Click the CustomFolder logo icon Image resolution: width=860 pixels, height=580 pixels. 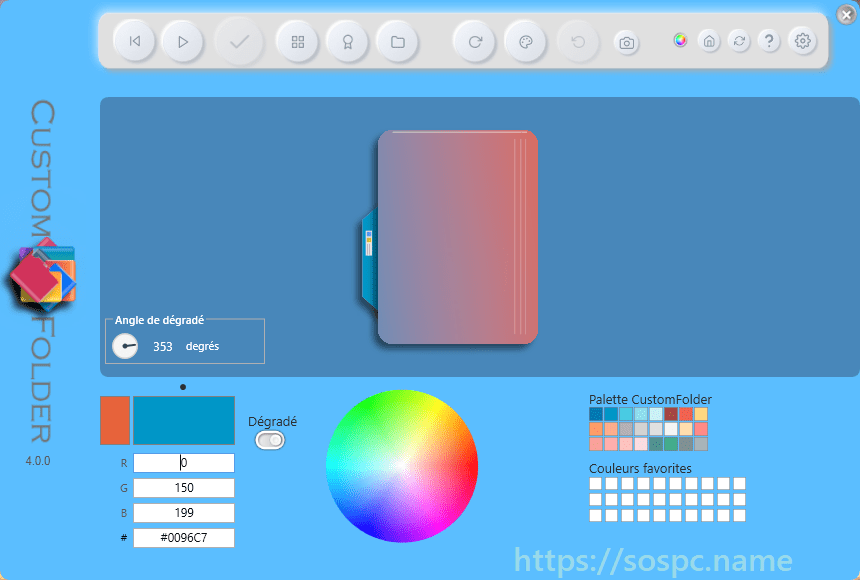point(43,273)
